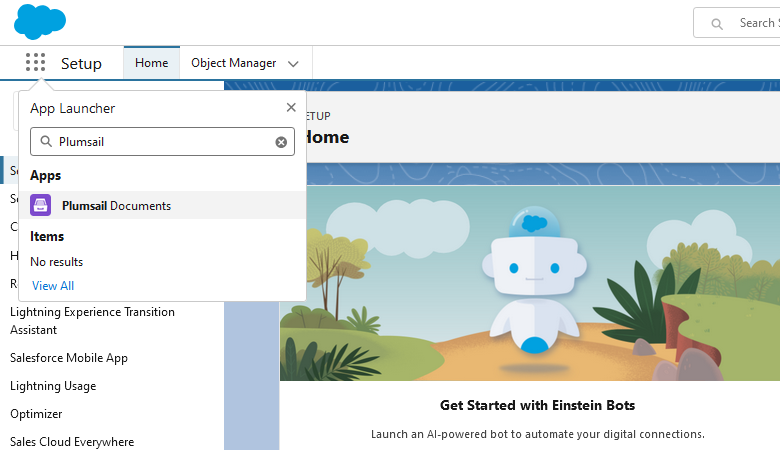Open the Lightning Usage setup item

pos(53,386)
